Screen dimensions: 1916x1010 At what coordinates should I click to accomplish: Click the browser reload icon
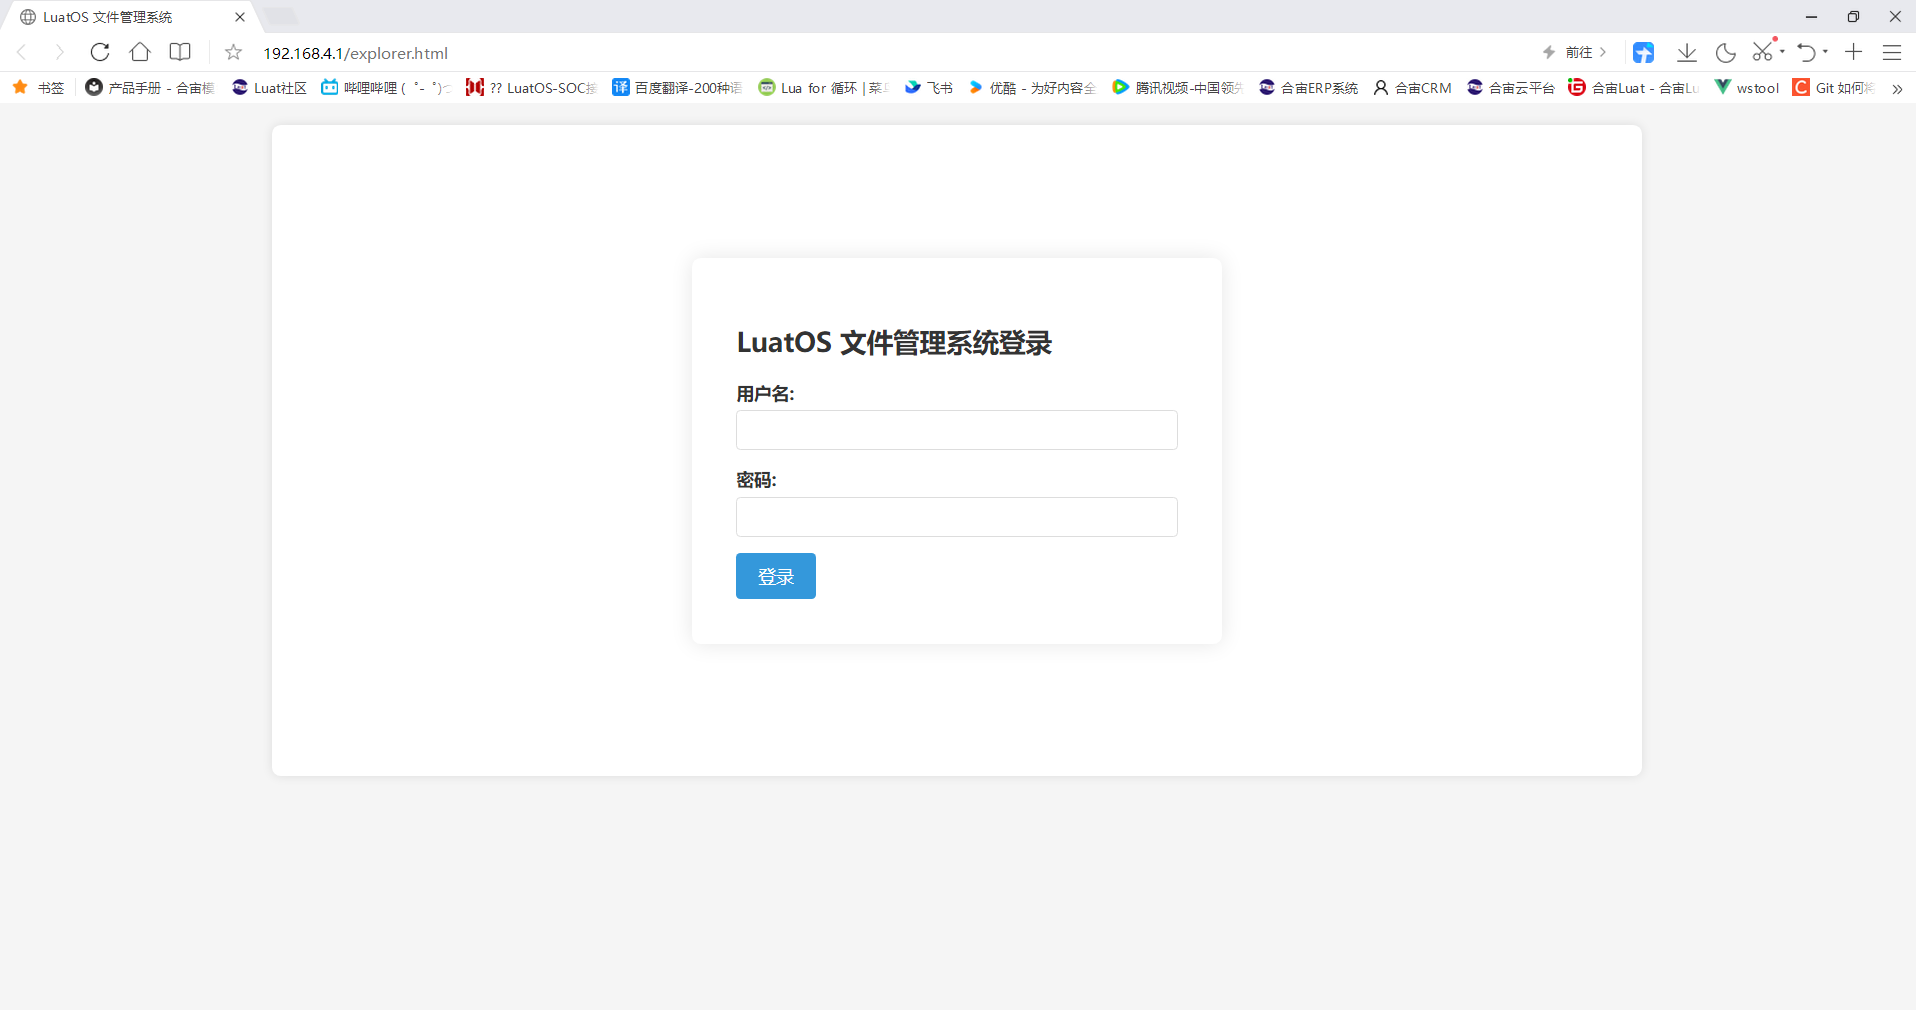(x=100, y=52)
